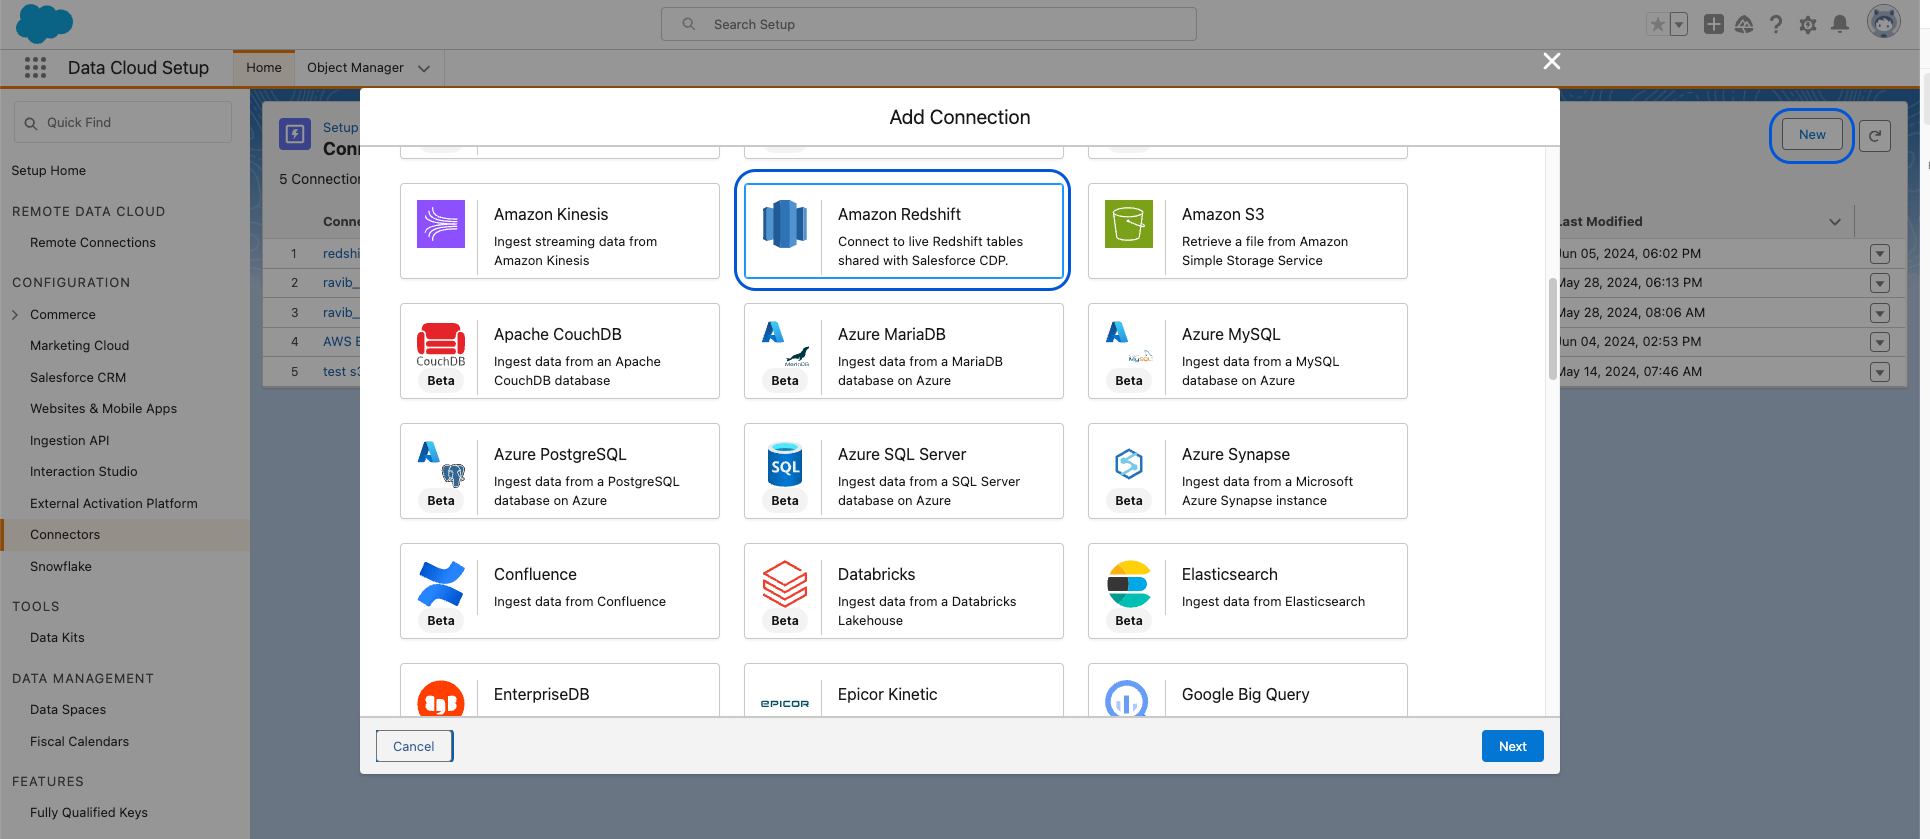Open row actions for May 28, 06:13 PM connection
The height and width of the screenshot is (839, 1930).
point(1880,283)
